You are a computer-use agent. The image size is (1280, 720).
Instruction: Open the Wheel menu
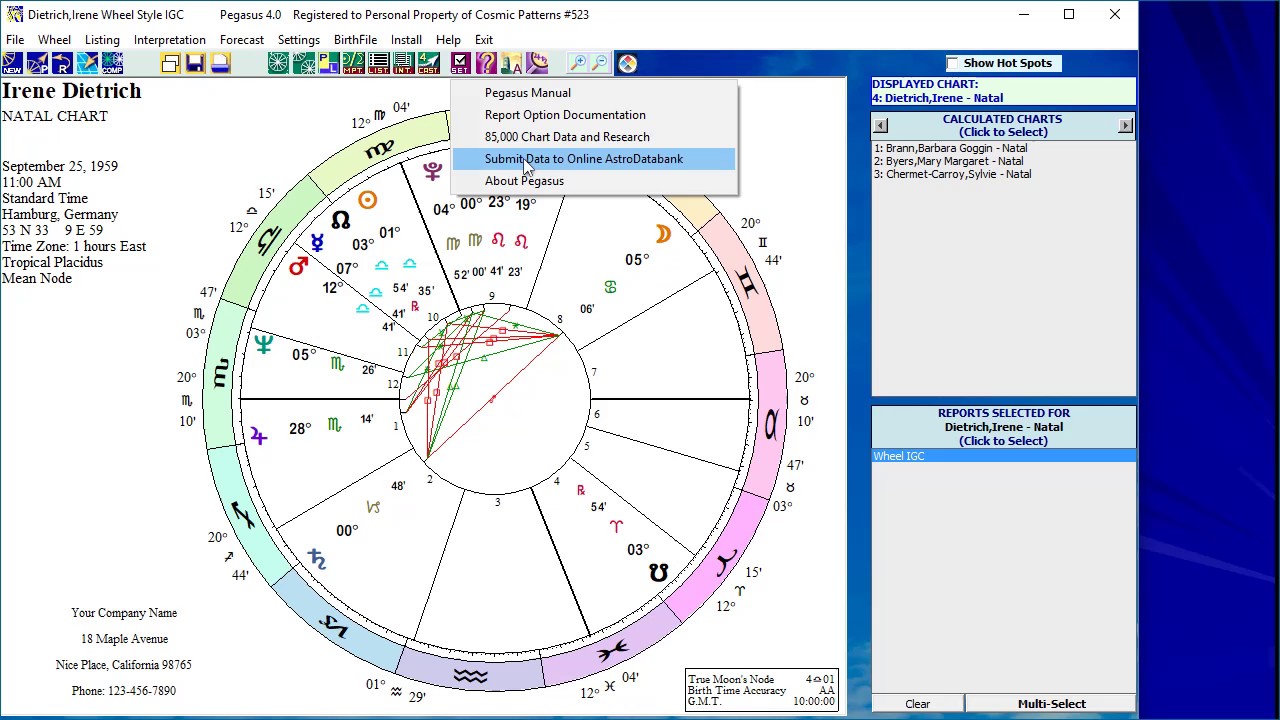[x=54, y=40]
